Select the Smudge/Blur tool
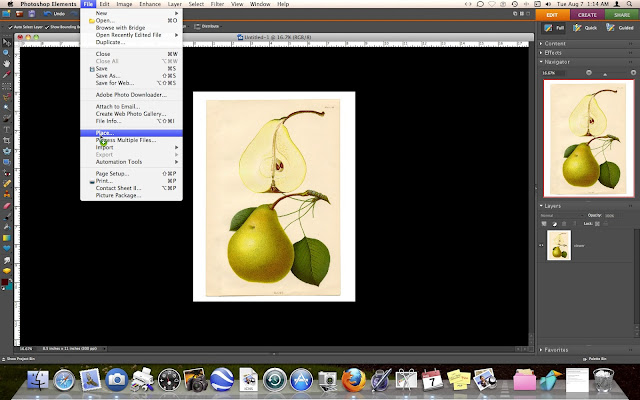 tap(7, 260)
